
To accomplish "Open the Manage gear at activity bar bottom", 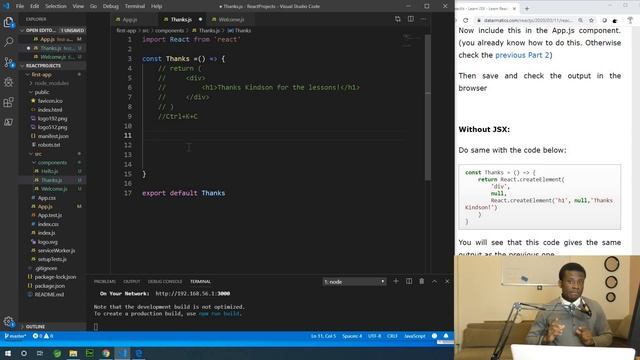I will click(9, 321).
